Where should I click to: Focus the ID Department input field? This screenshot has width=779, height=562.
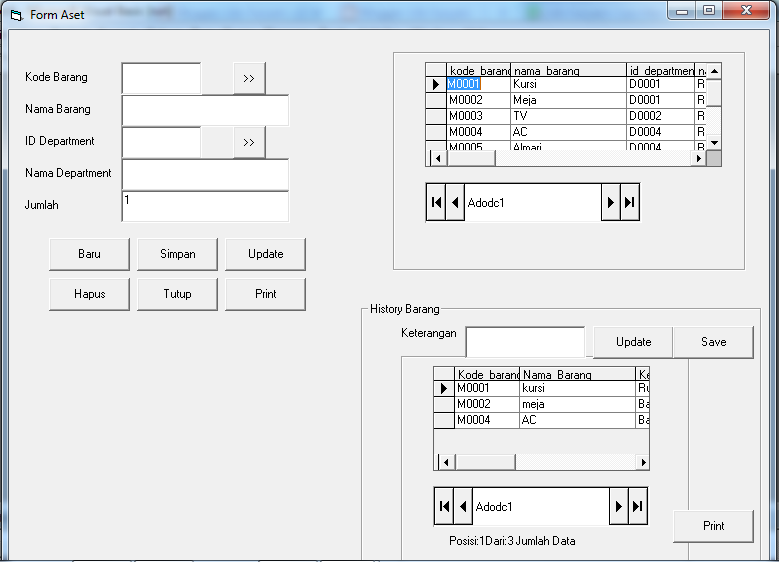pyautogui.click(x=161, y=142)
